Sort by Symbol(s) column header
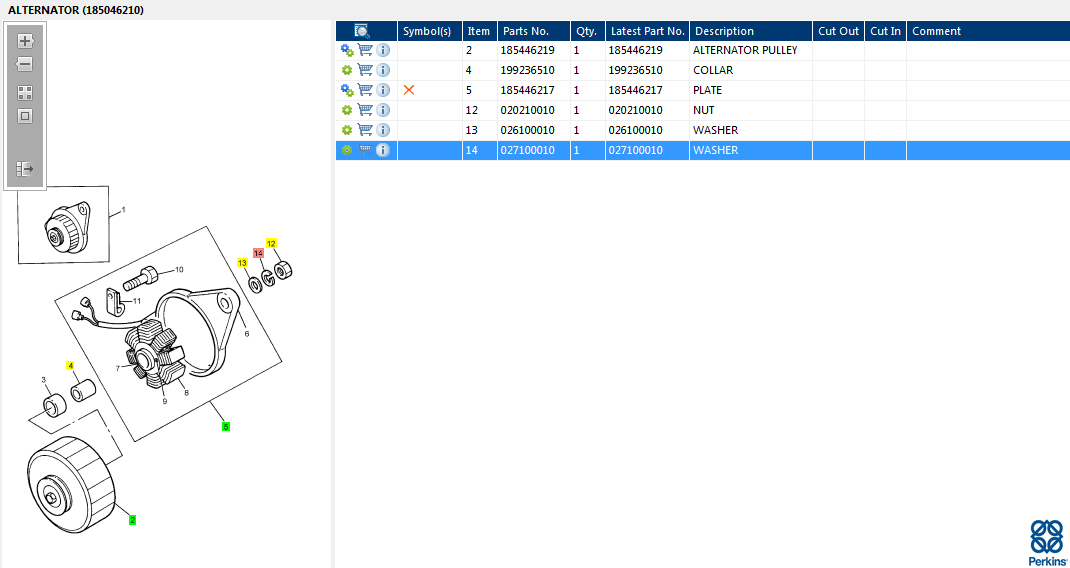Image resolution: width=1070 pixels, height=568 pixels. [429, 31]
